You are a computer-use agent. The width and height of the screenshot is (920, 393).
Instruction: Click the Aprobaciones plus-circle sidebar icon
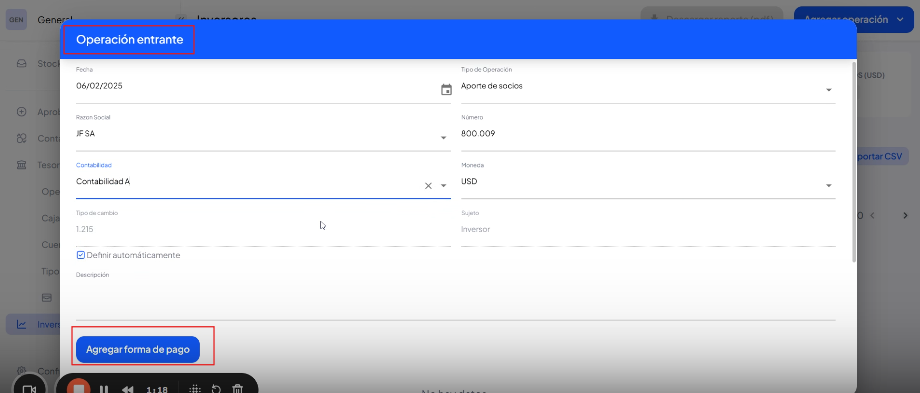click(x=22, y=111)
